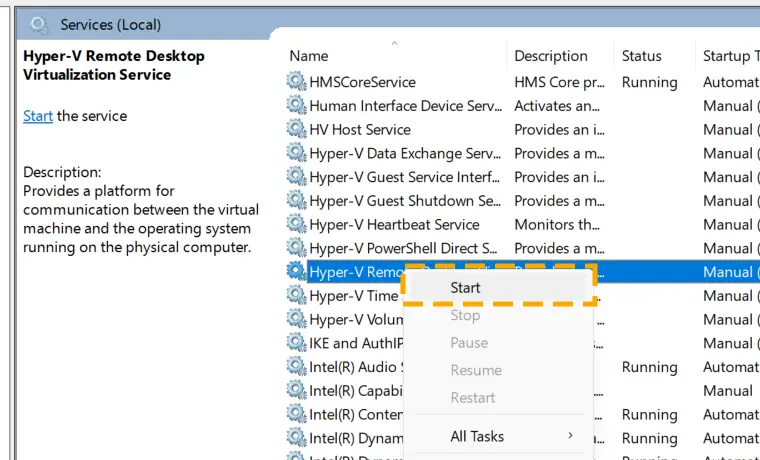Sort services by the Startup Type column

[728, 56]
